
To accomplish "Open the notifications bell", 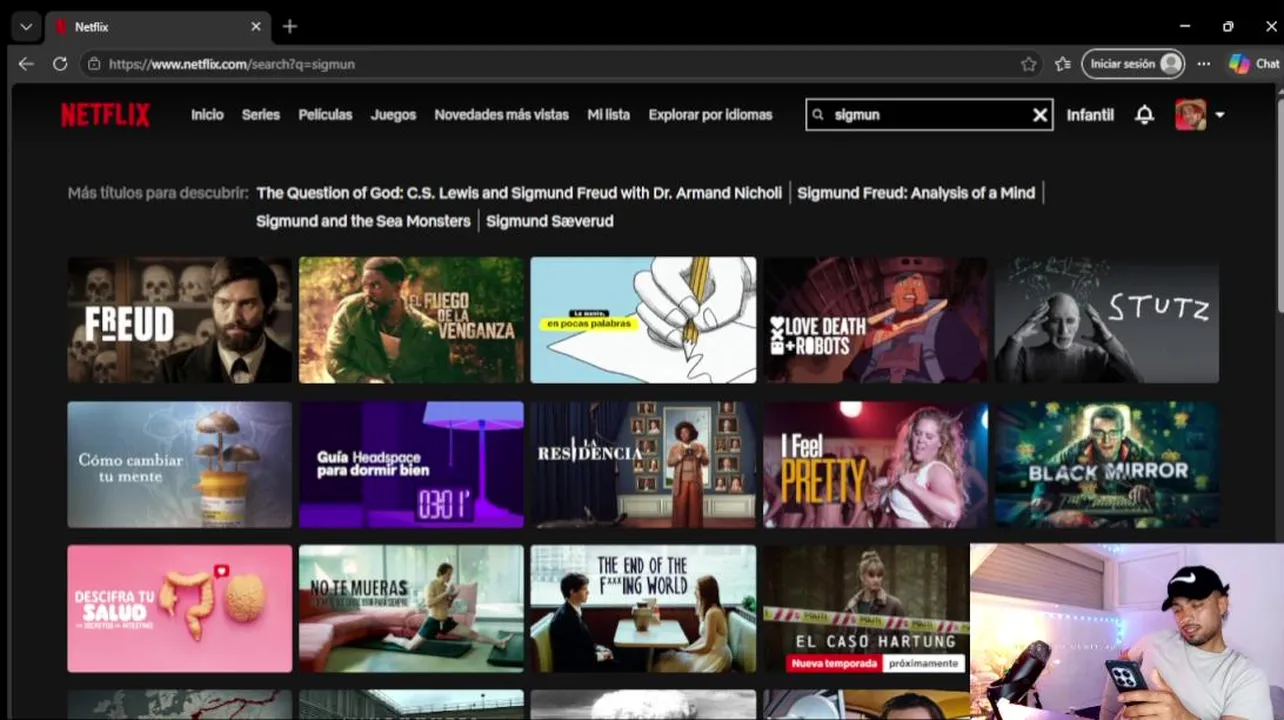I will [x=1144, y=115].
